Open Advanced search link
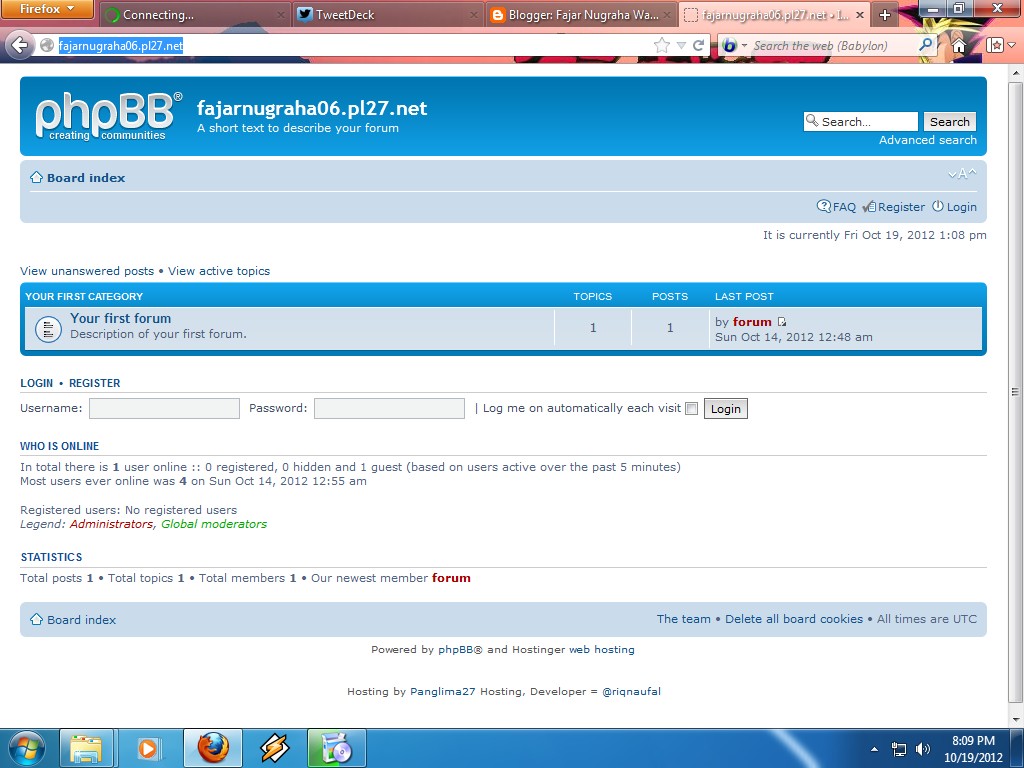Image resolution: width=1024 pixels, height=768 pixels. click(x=927, y=140)
